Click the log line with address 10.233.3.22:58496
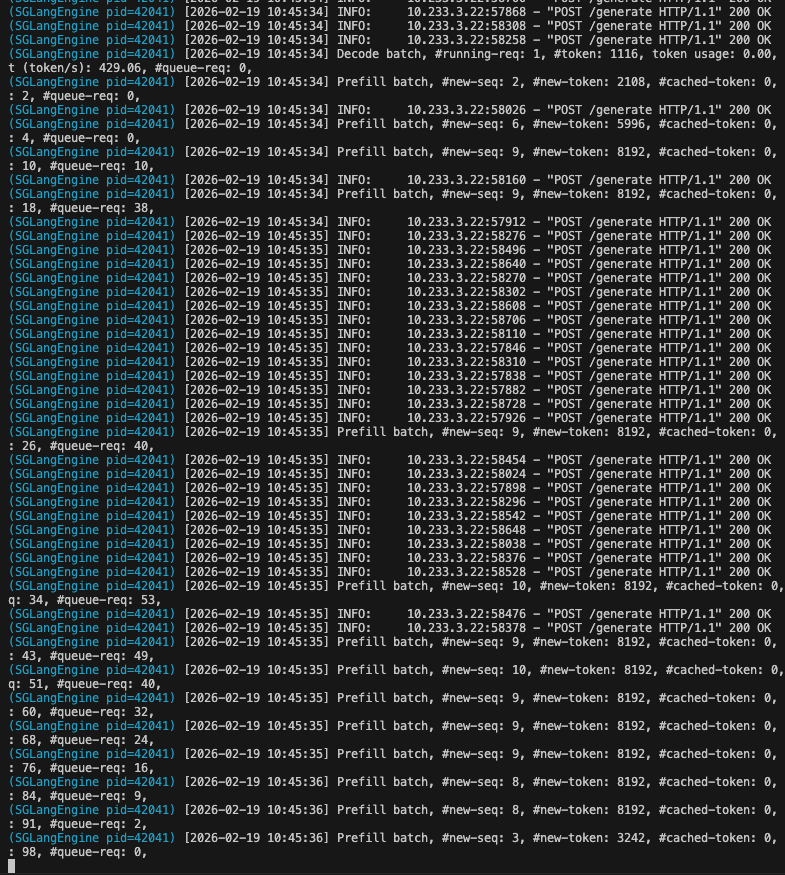 click(x=390, y=249)
